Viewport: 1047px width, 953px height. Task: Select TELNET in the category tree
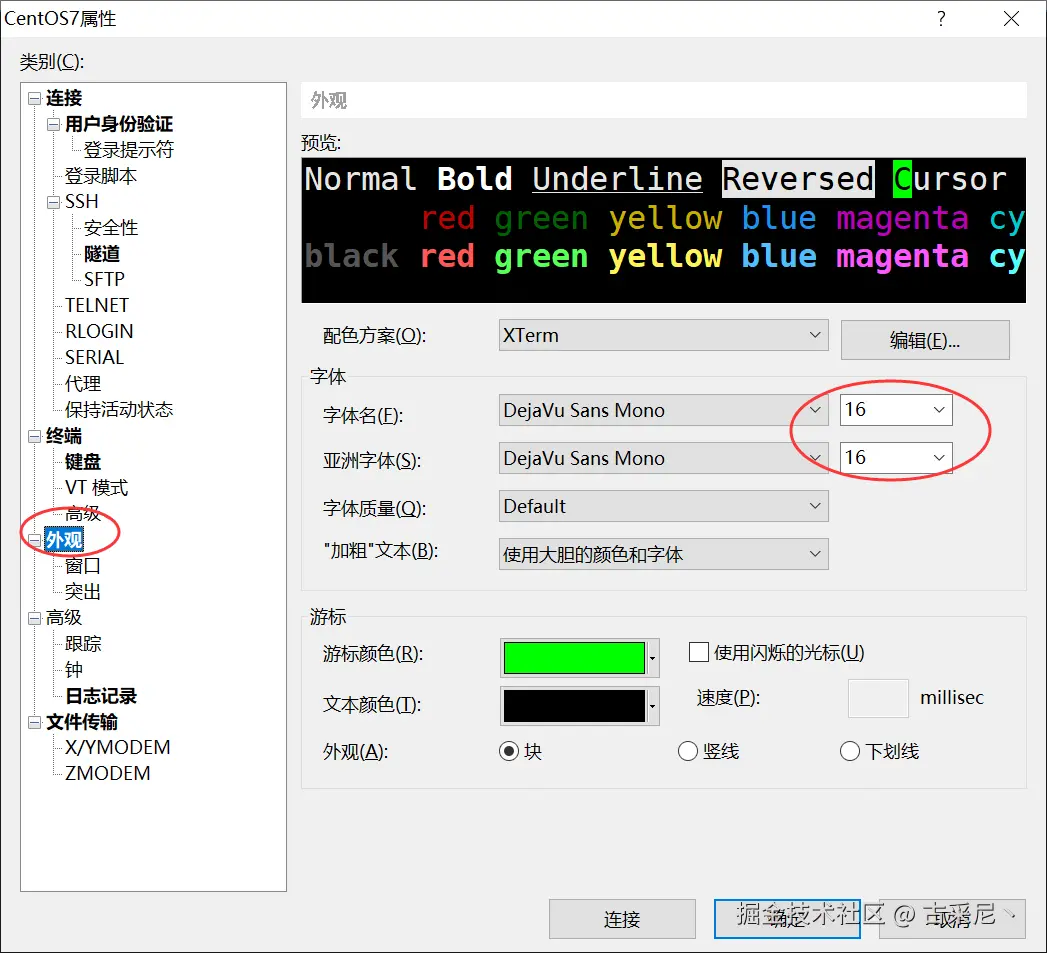click(95, 305)
